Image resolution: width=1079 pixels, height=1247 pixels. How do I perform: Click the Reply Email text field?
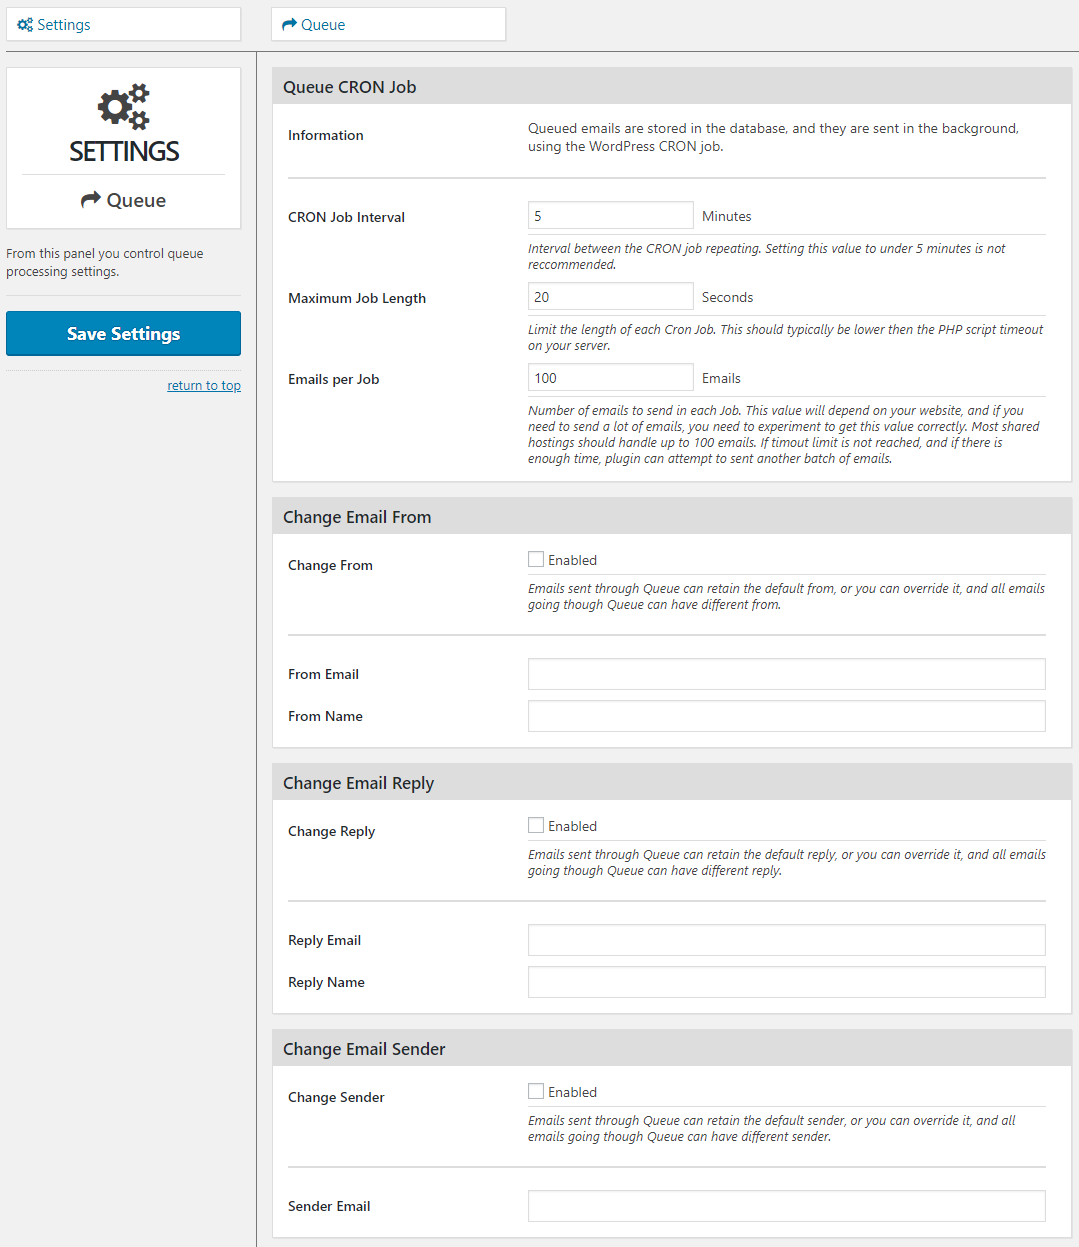(x=786, y=940)
